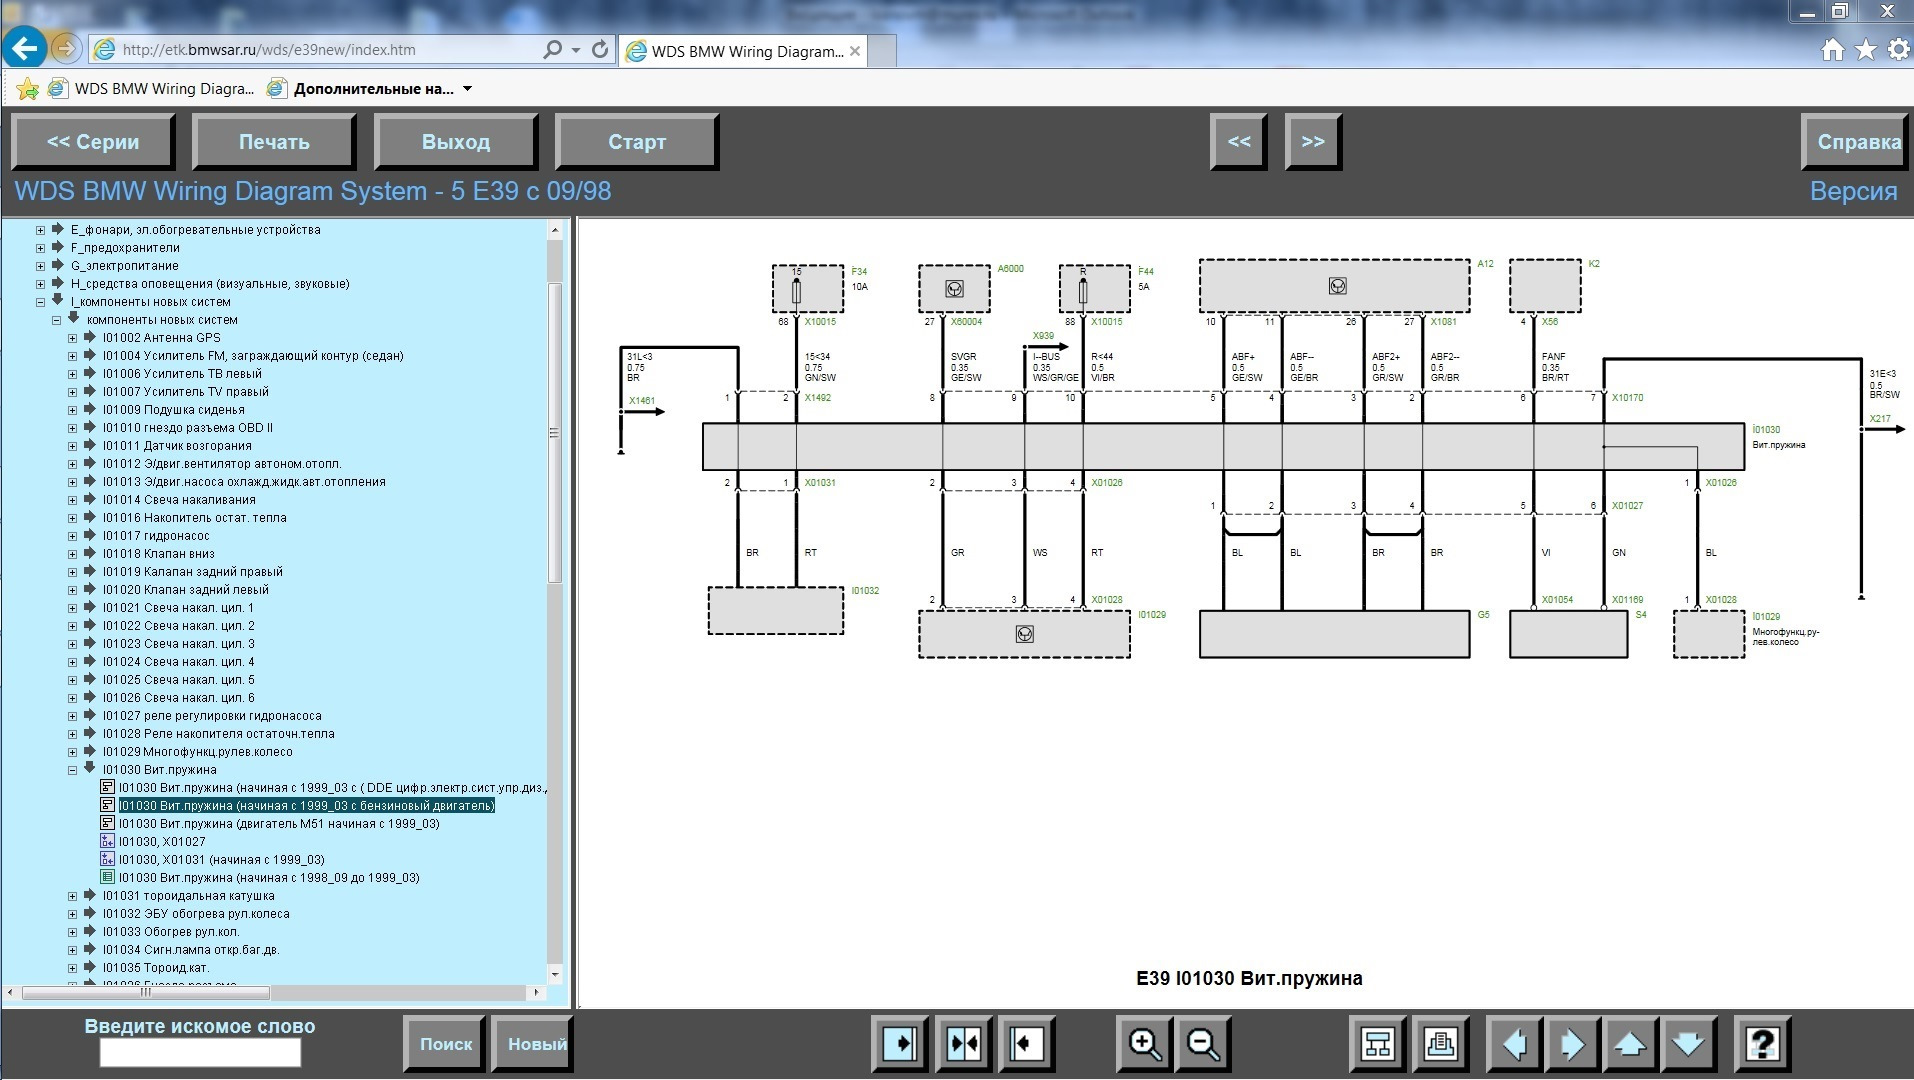Click the << Серии button
Viewport: 1914px width, 1080px height.
pyautogui.click(x=93, y=142)
